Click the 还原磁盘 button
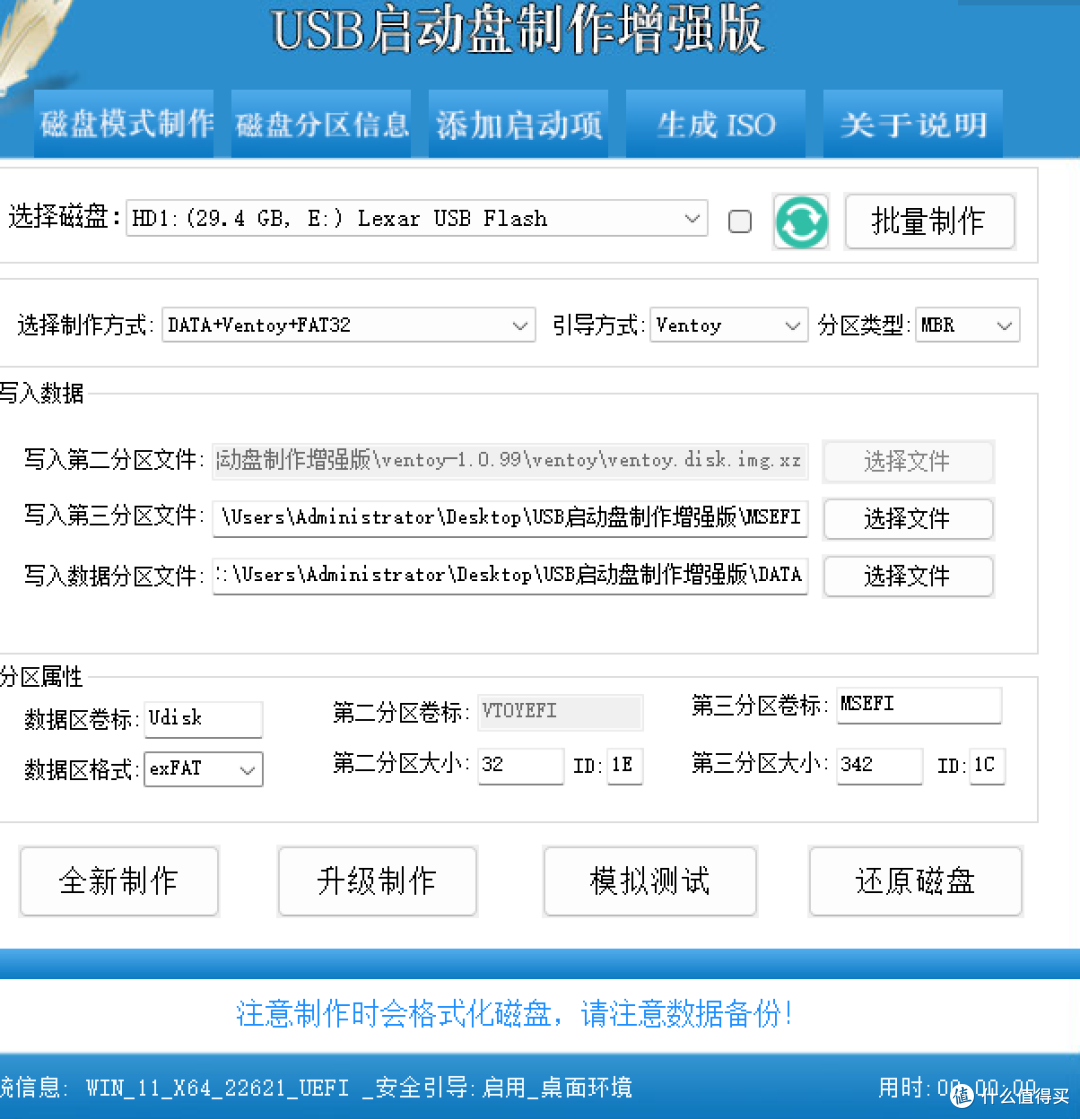 [916, 881]
